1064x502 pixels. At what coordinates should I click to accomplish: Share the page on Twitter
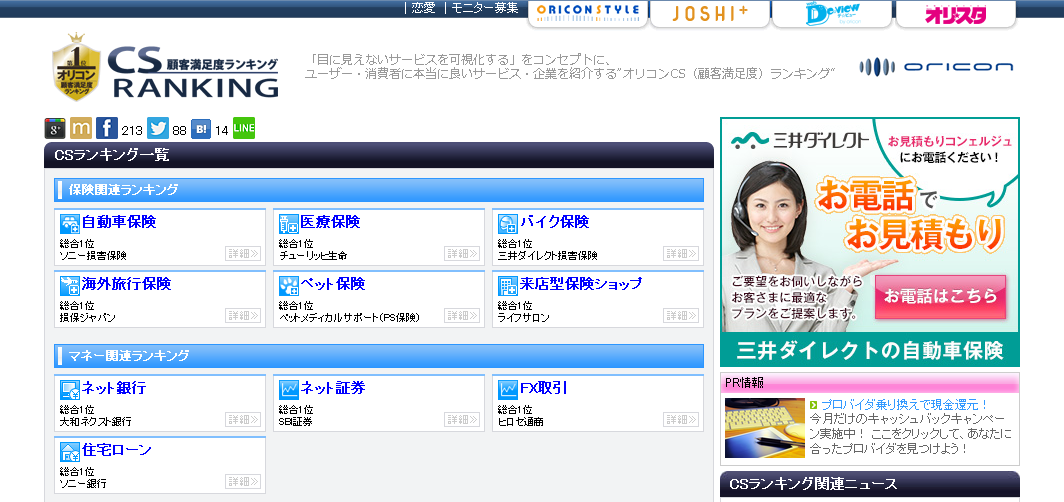[158, 129]
